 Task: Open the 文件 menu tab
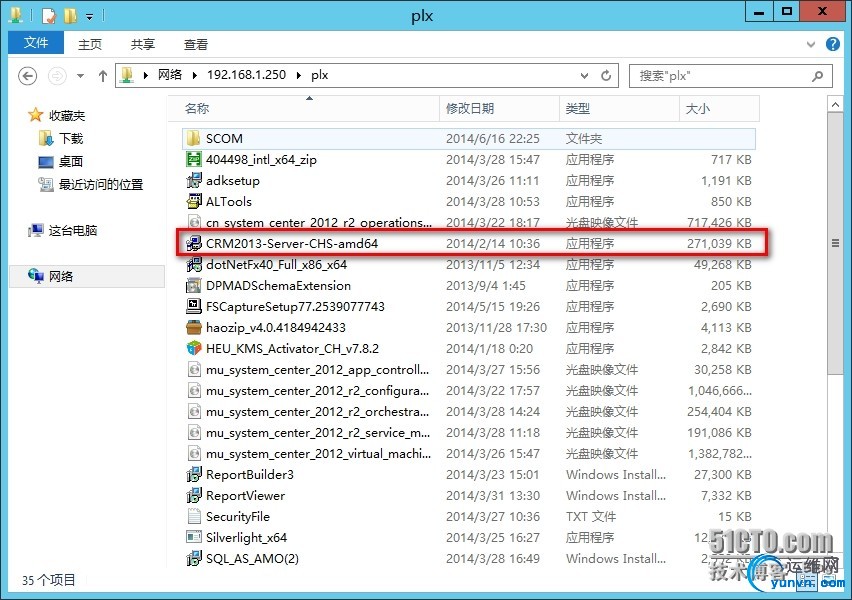pos(36,43)
